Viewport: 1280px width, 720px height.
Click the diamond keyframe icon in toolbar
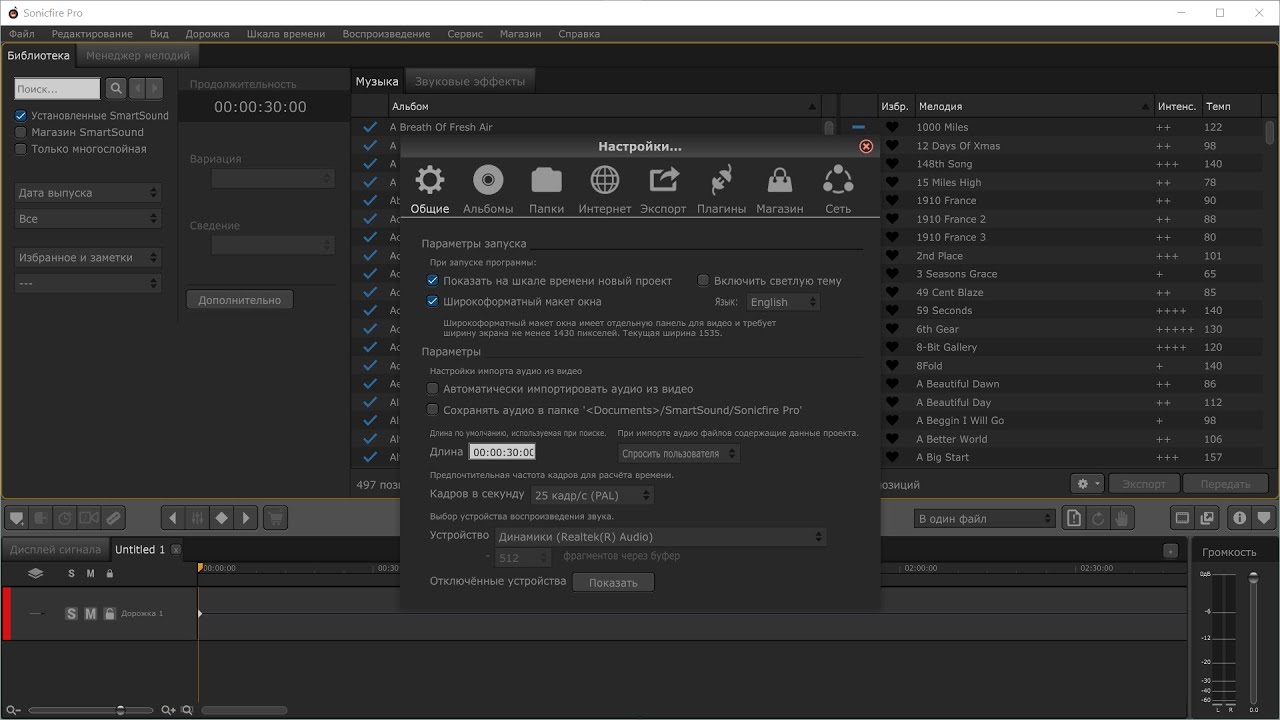(222, 518)
